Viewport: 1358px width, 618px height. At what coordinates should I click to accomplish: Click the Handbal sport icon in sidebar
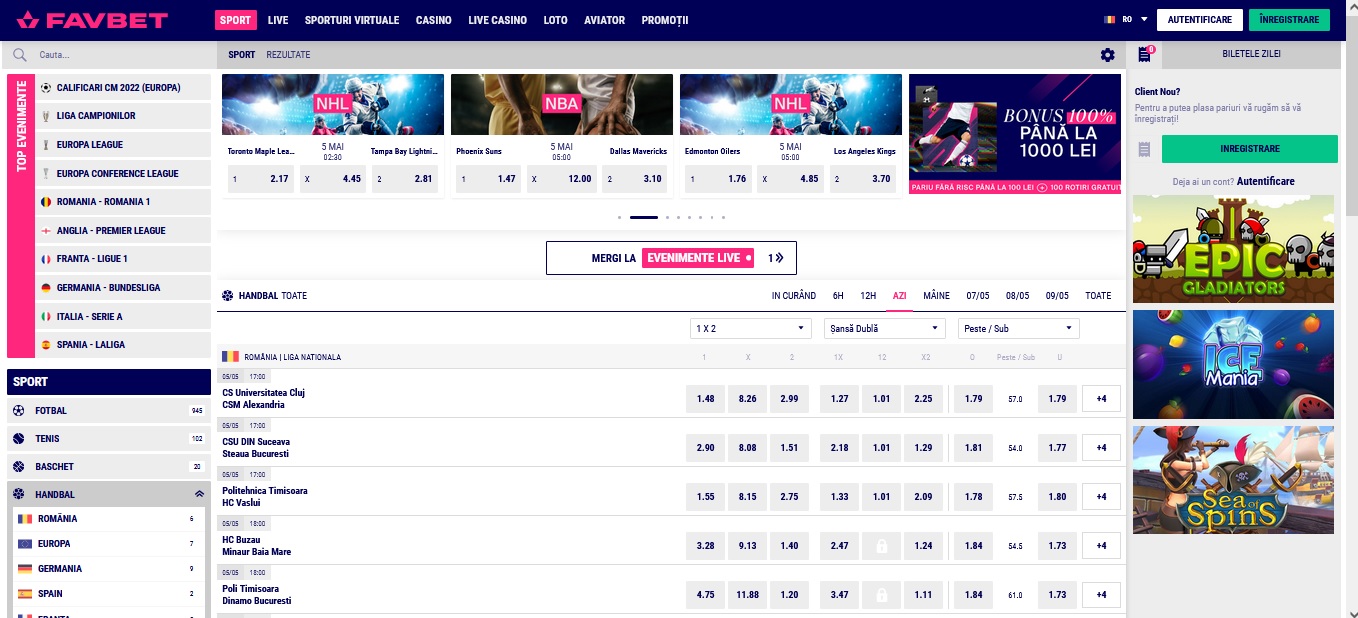(x=19, y=494)
